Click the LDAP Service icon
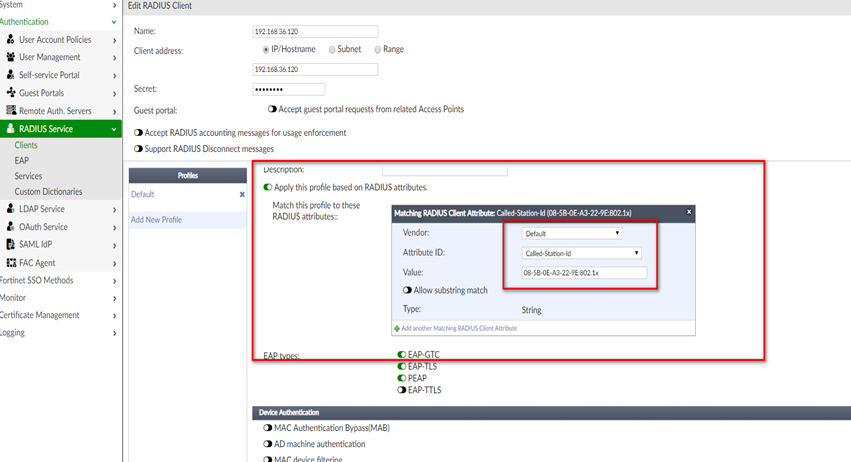 [11, 209]
